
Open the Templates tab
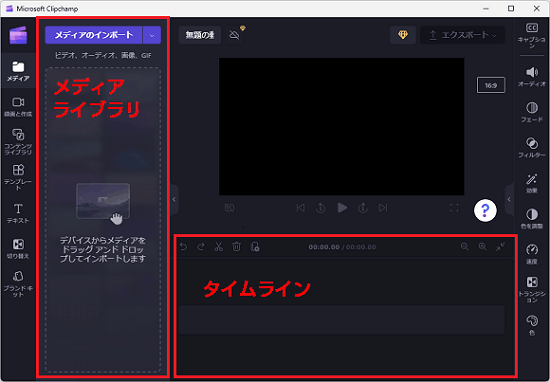click(x=18, y=177)
